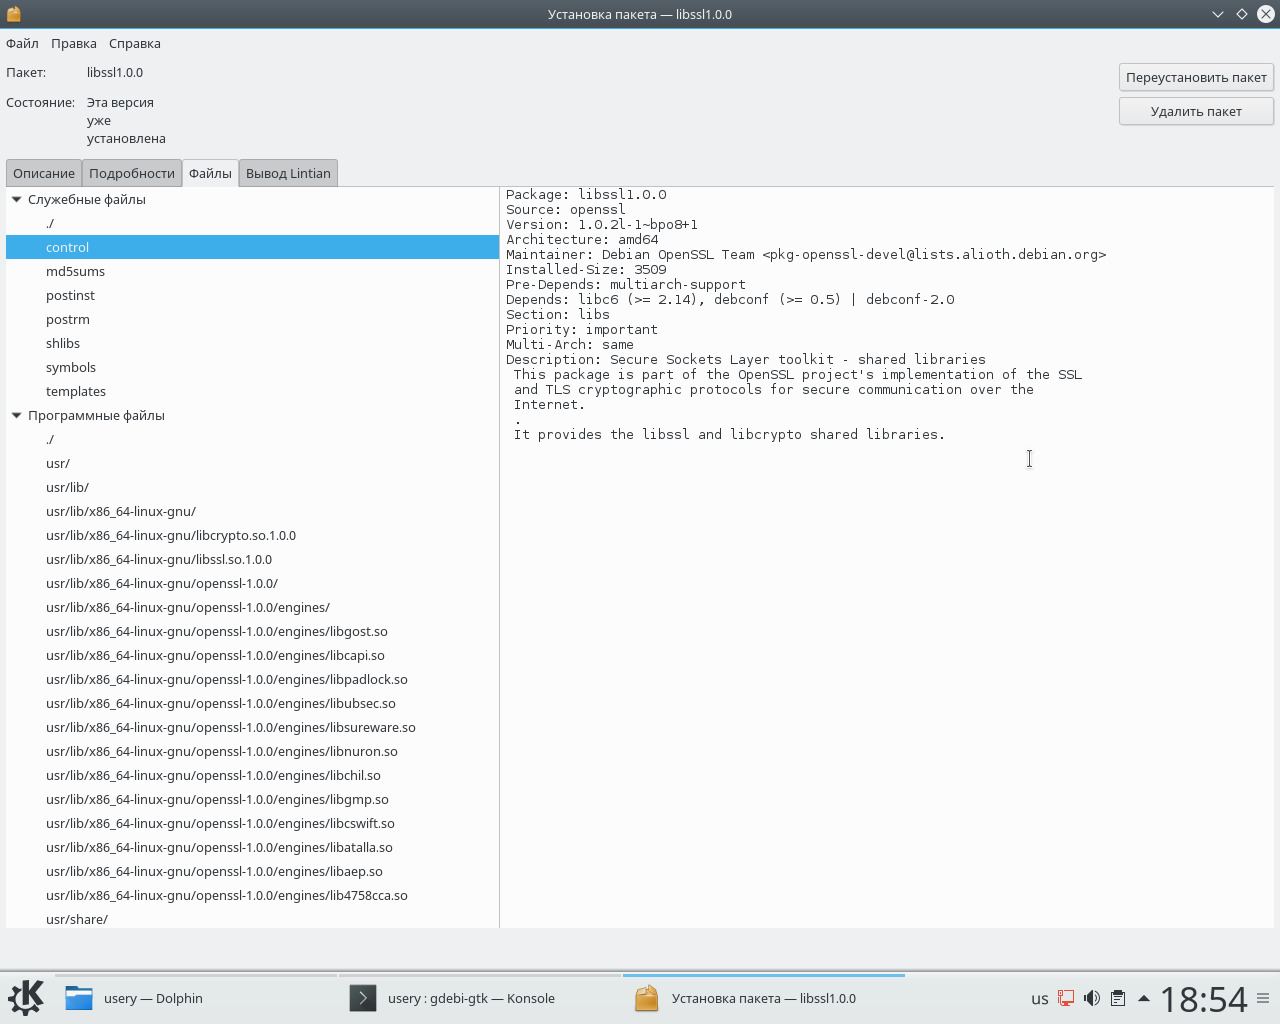The width and height of the screenshot is (1280, 1024).
Task: Select the md5sums file
Action: point(252,271)
